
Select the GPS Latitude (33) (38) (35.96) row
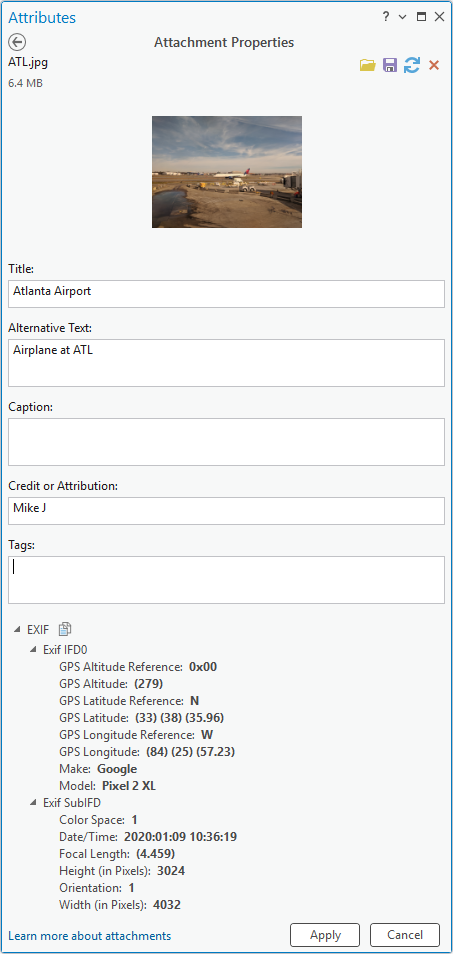(142, 718)
